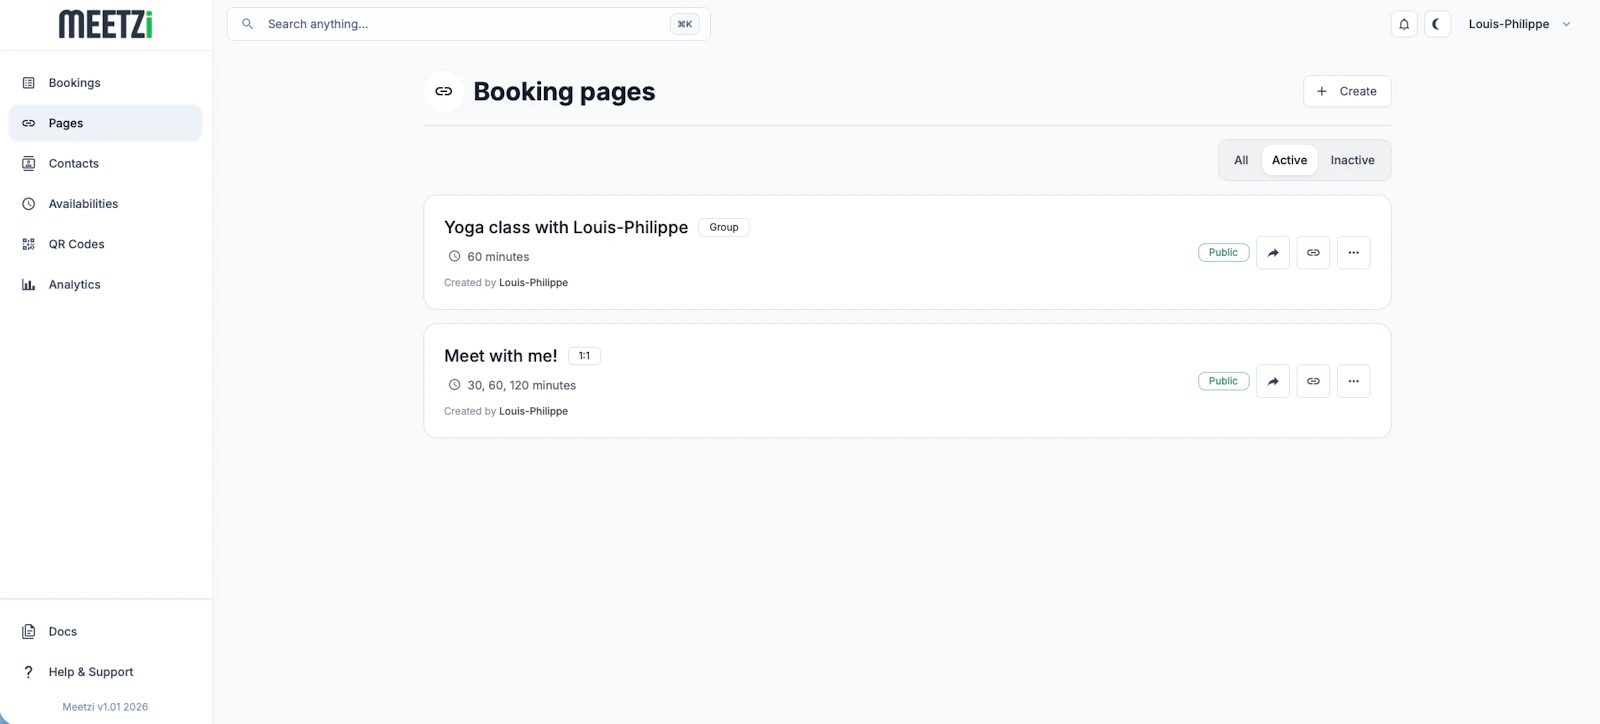Click the Contacts sidebar icon
Screen dimensions: 1600x724
click(x=29, y=163)
